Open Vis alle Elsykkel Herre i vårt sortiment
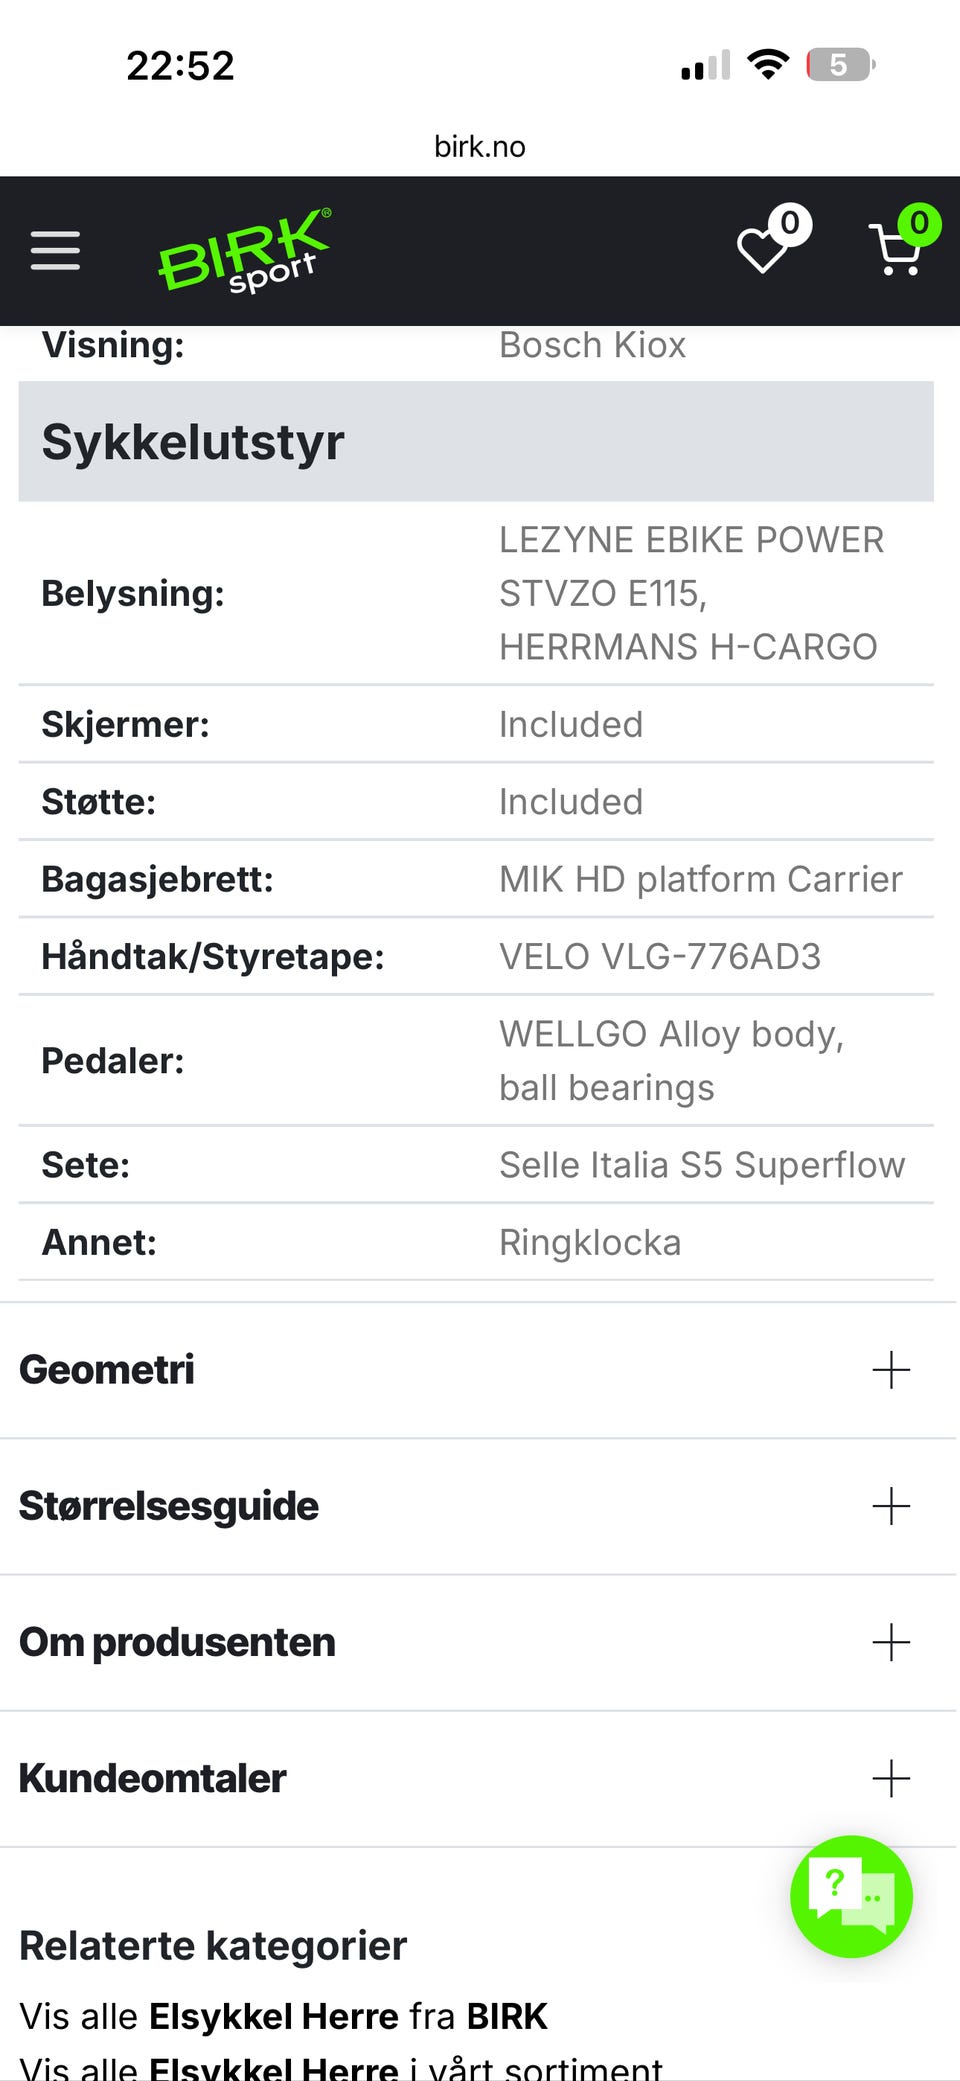 [x=340, y=2066]
